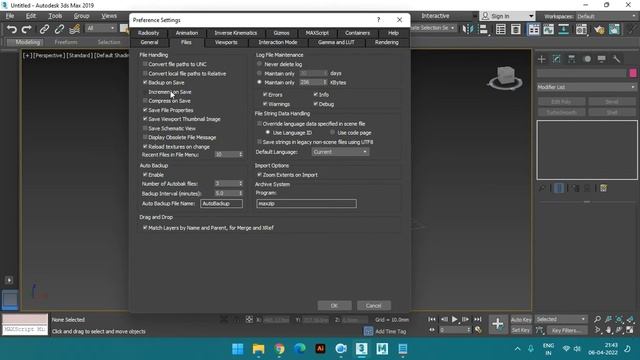Screen dimensions: 640x360
Task: Select the Unlink Selection tool
Action: click(x=59, y=29)
